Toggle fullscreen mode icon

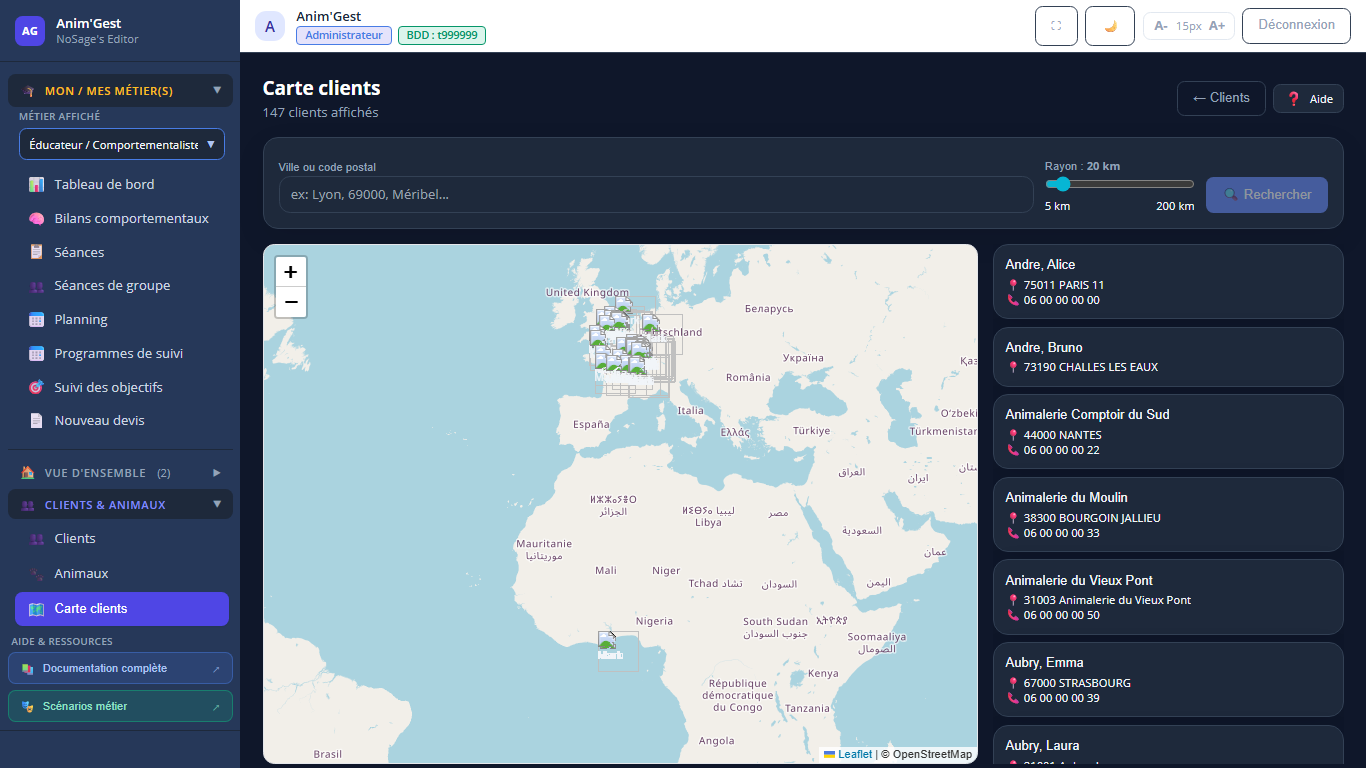1056,26
